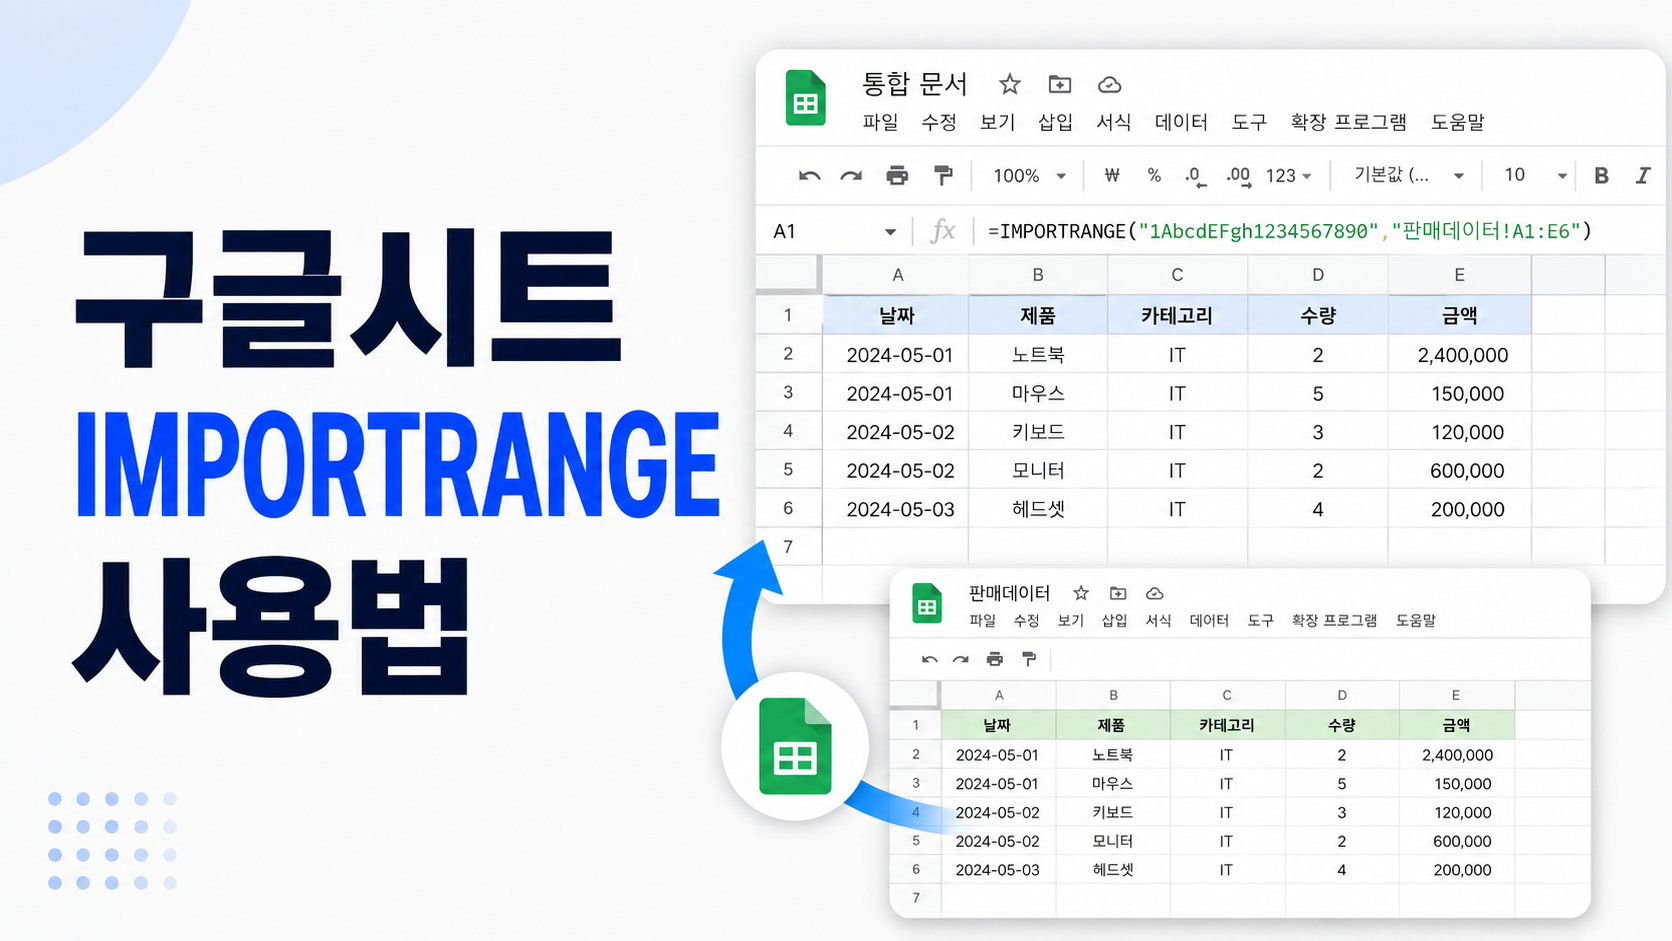Viewport: 1672px width, 941px height.
Task: Select column E header in 통합 문서
Action: click(1459, 275)
